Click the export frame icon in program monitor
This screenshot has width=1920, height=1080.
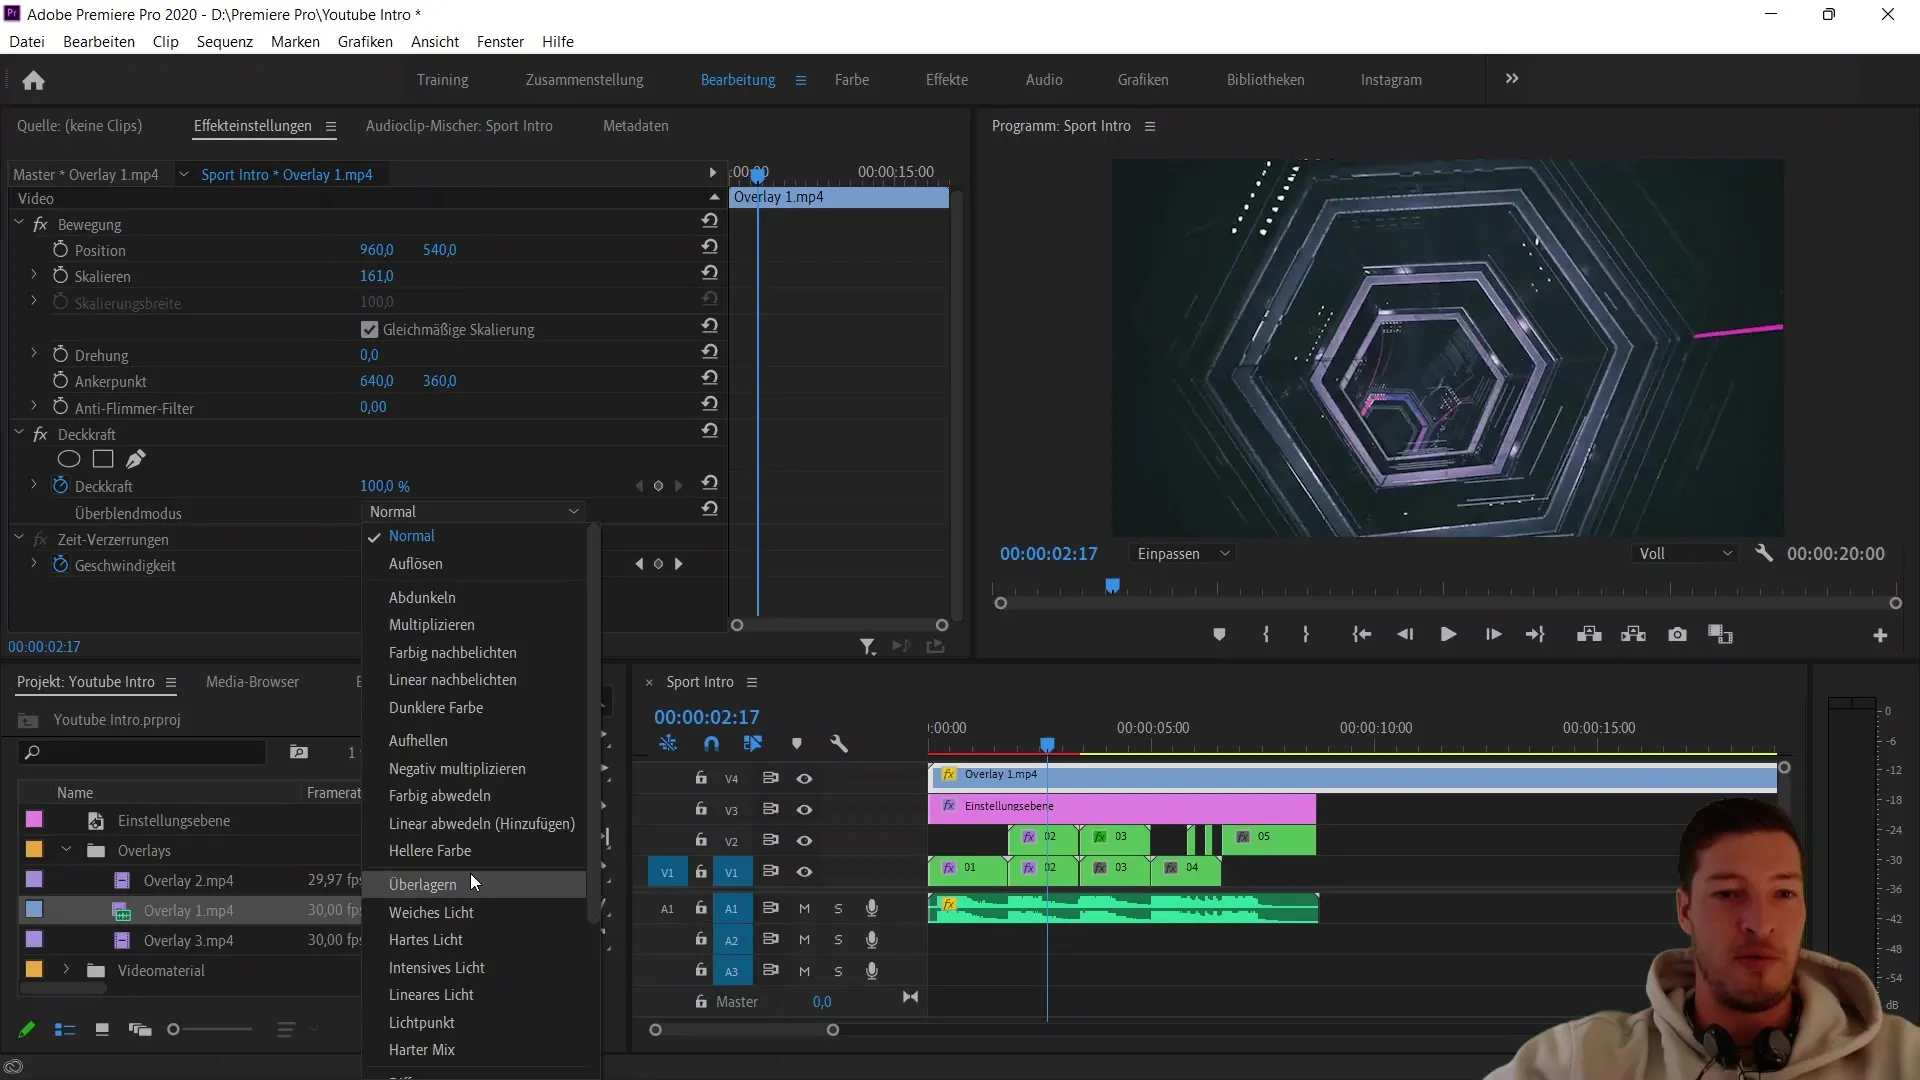(1677, 636)
